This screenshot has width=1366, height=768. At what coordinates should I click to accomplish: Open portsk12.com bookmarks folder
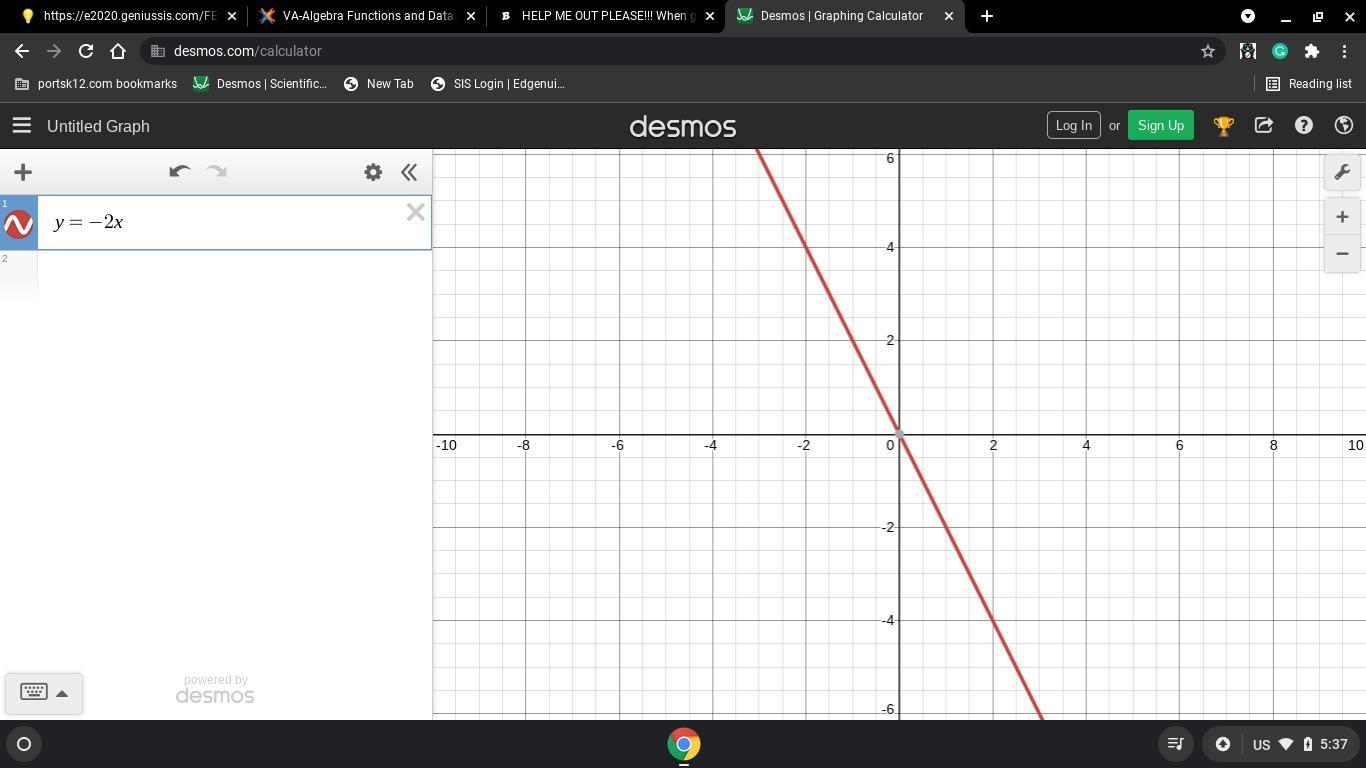[x=96, y=84]
